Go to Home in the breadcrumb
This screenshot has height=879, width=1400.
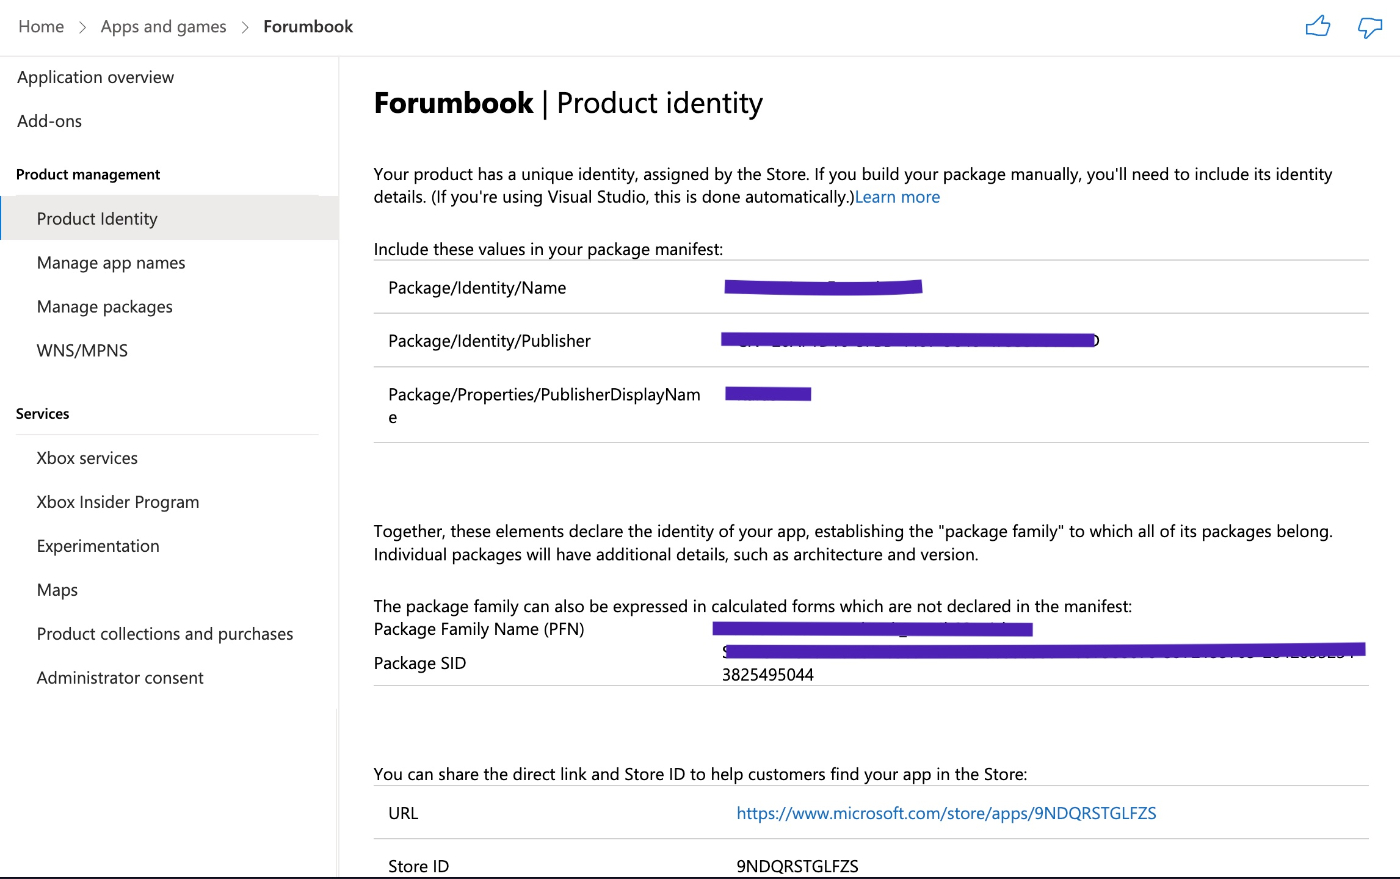pos(41,26)
